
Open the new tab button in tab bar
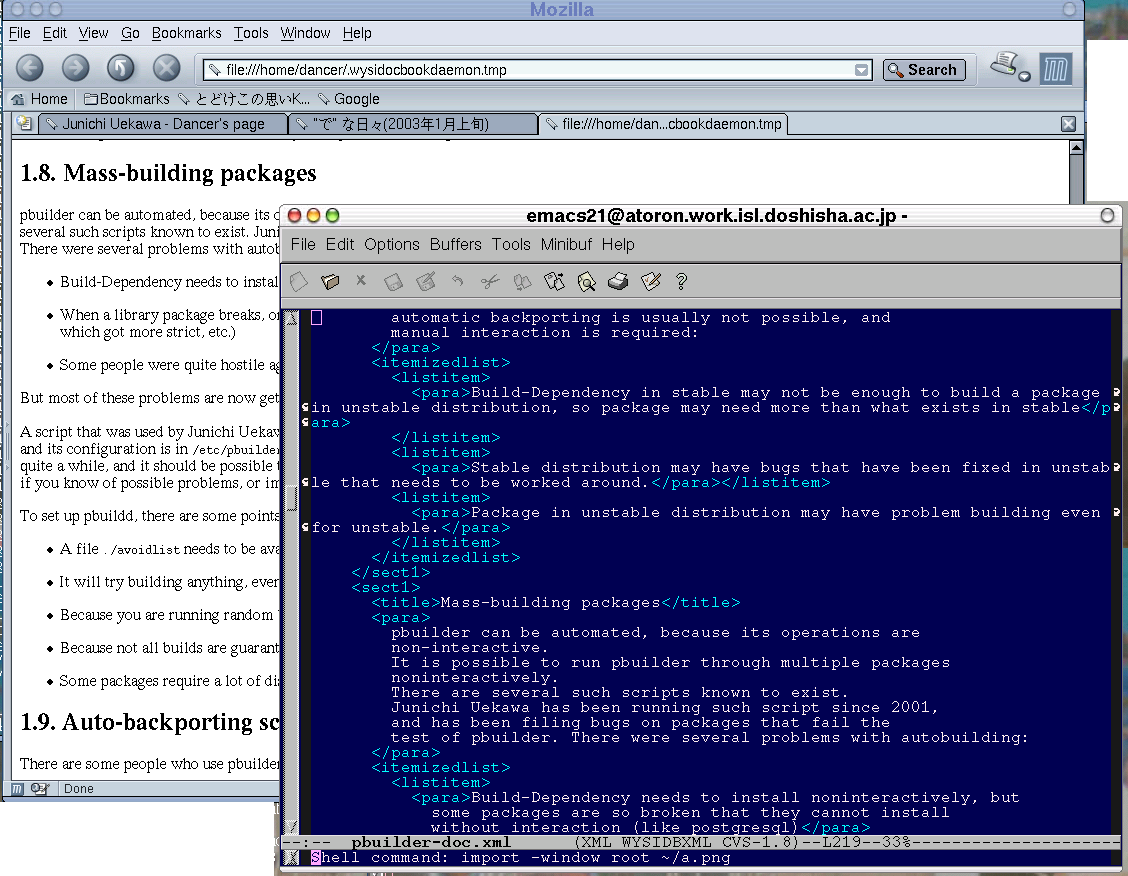[x=24, y=124]
